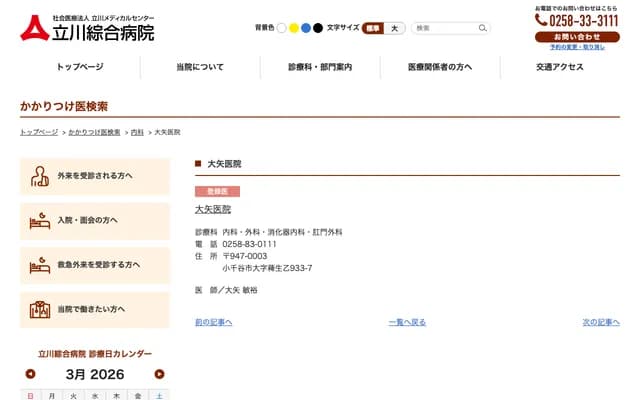
Task: Open the お問い合わせ contact button
Action: [x=577, y=37]
